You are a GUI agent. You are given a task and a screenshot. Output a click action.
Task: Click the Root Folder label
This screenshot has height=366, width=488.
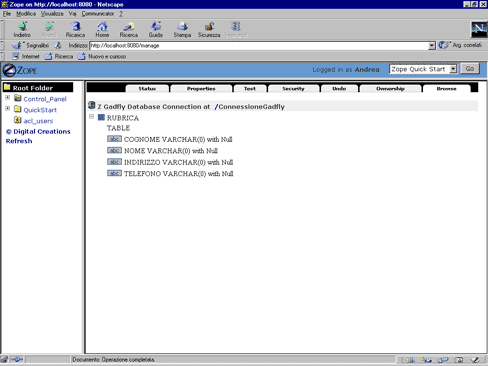pos(33,88)
